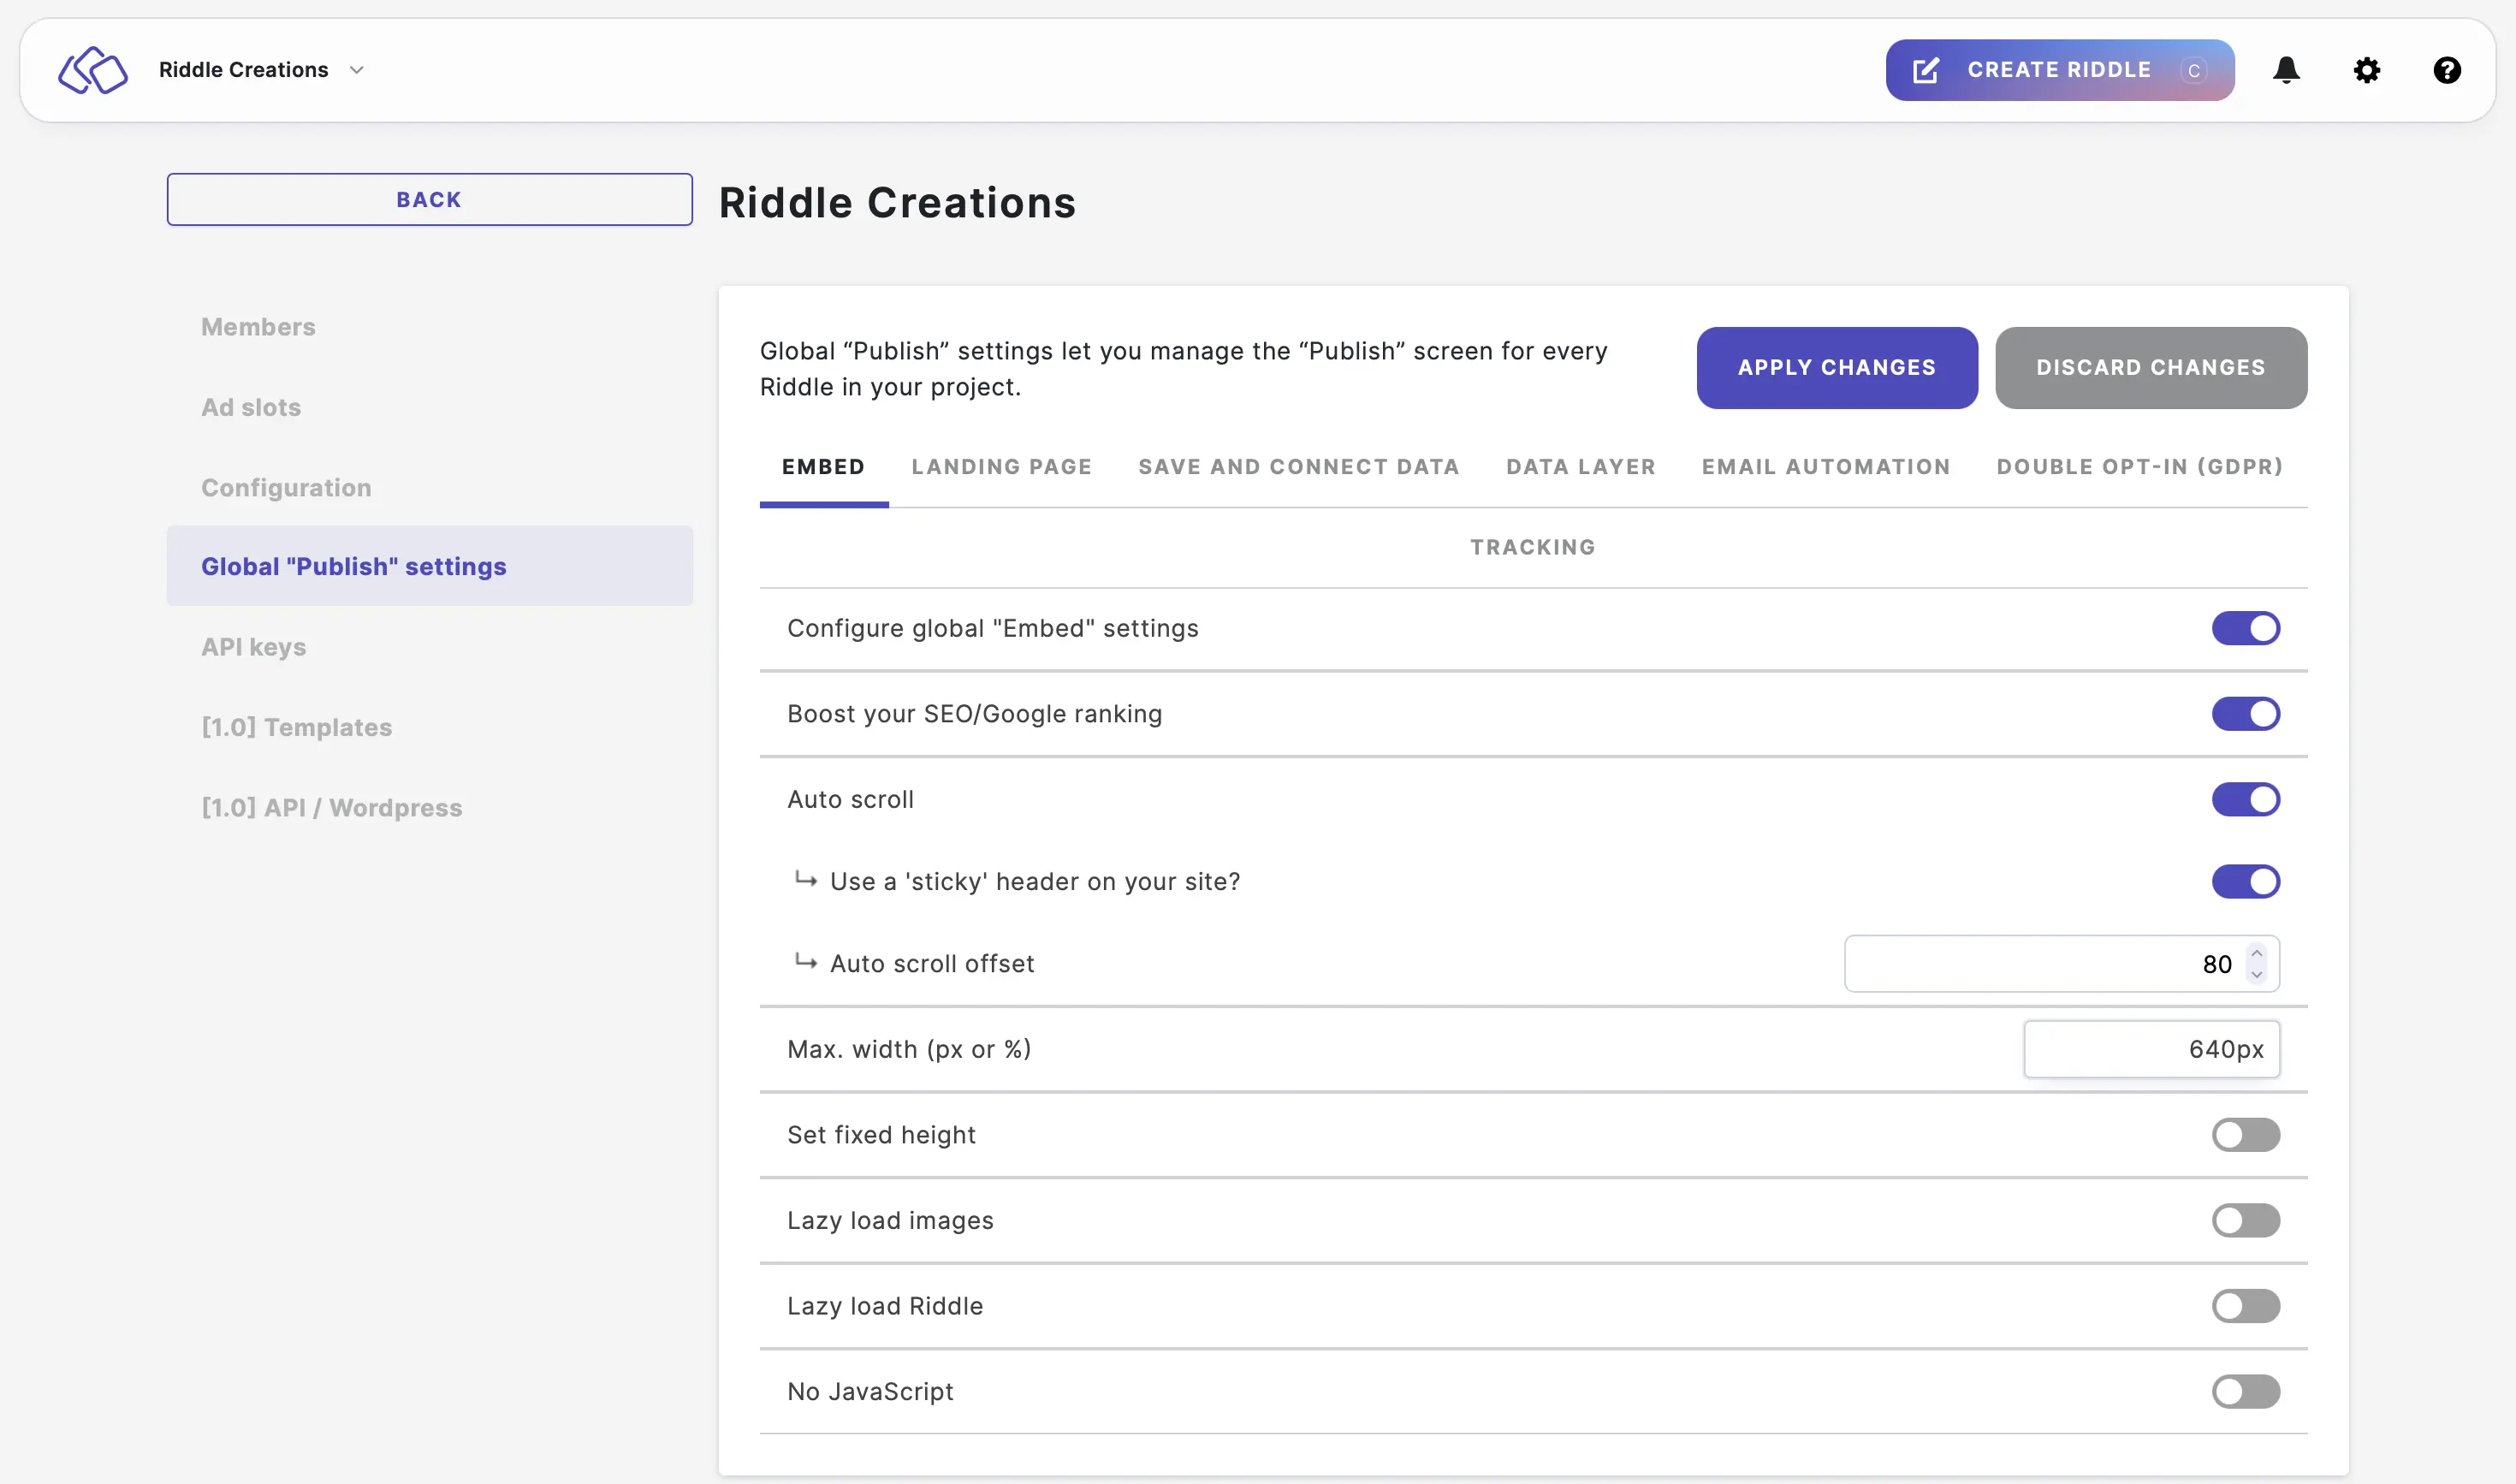Switch to the Landing Page tab

[1001, 467]
